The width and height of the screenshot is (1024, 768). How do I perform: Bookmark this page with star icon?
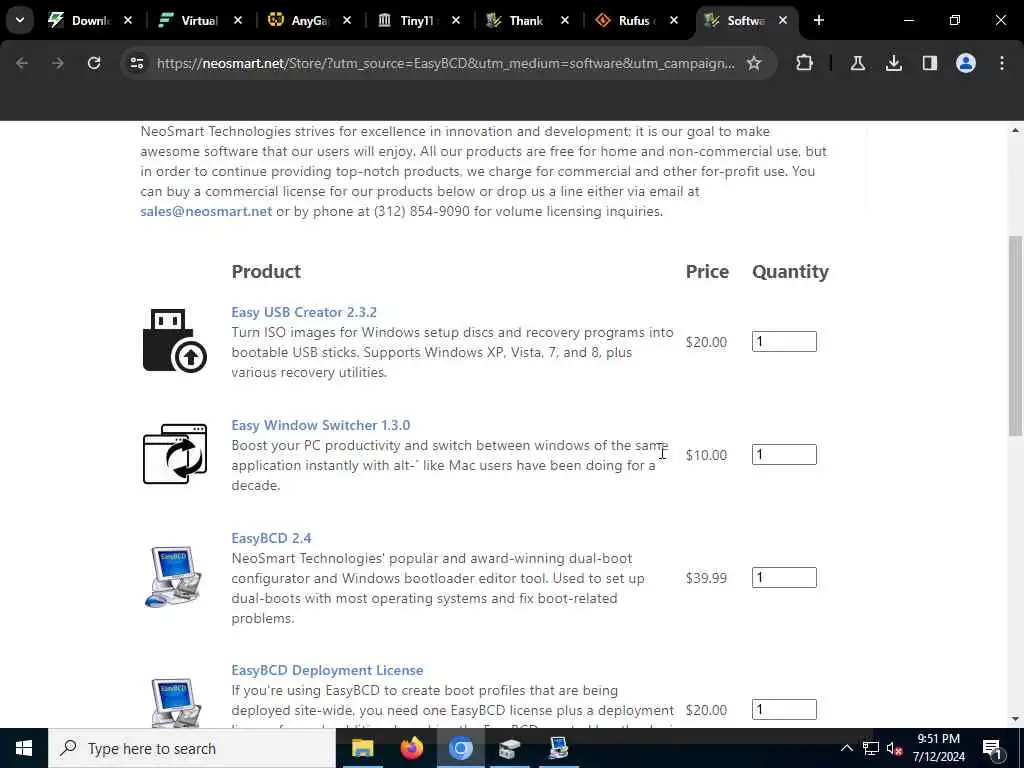(x=754, y=63)
